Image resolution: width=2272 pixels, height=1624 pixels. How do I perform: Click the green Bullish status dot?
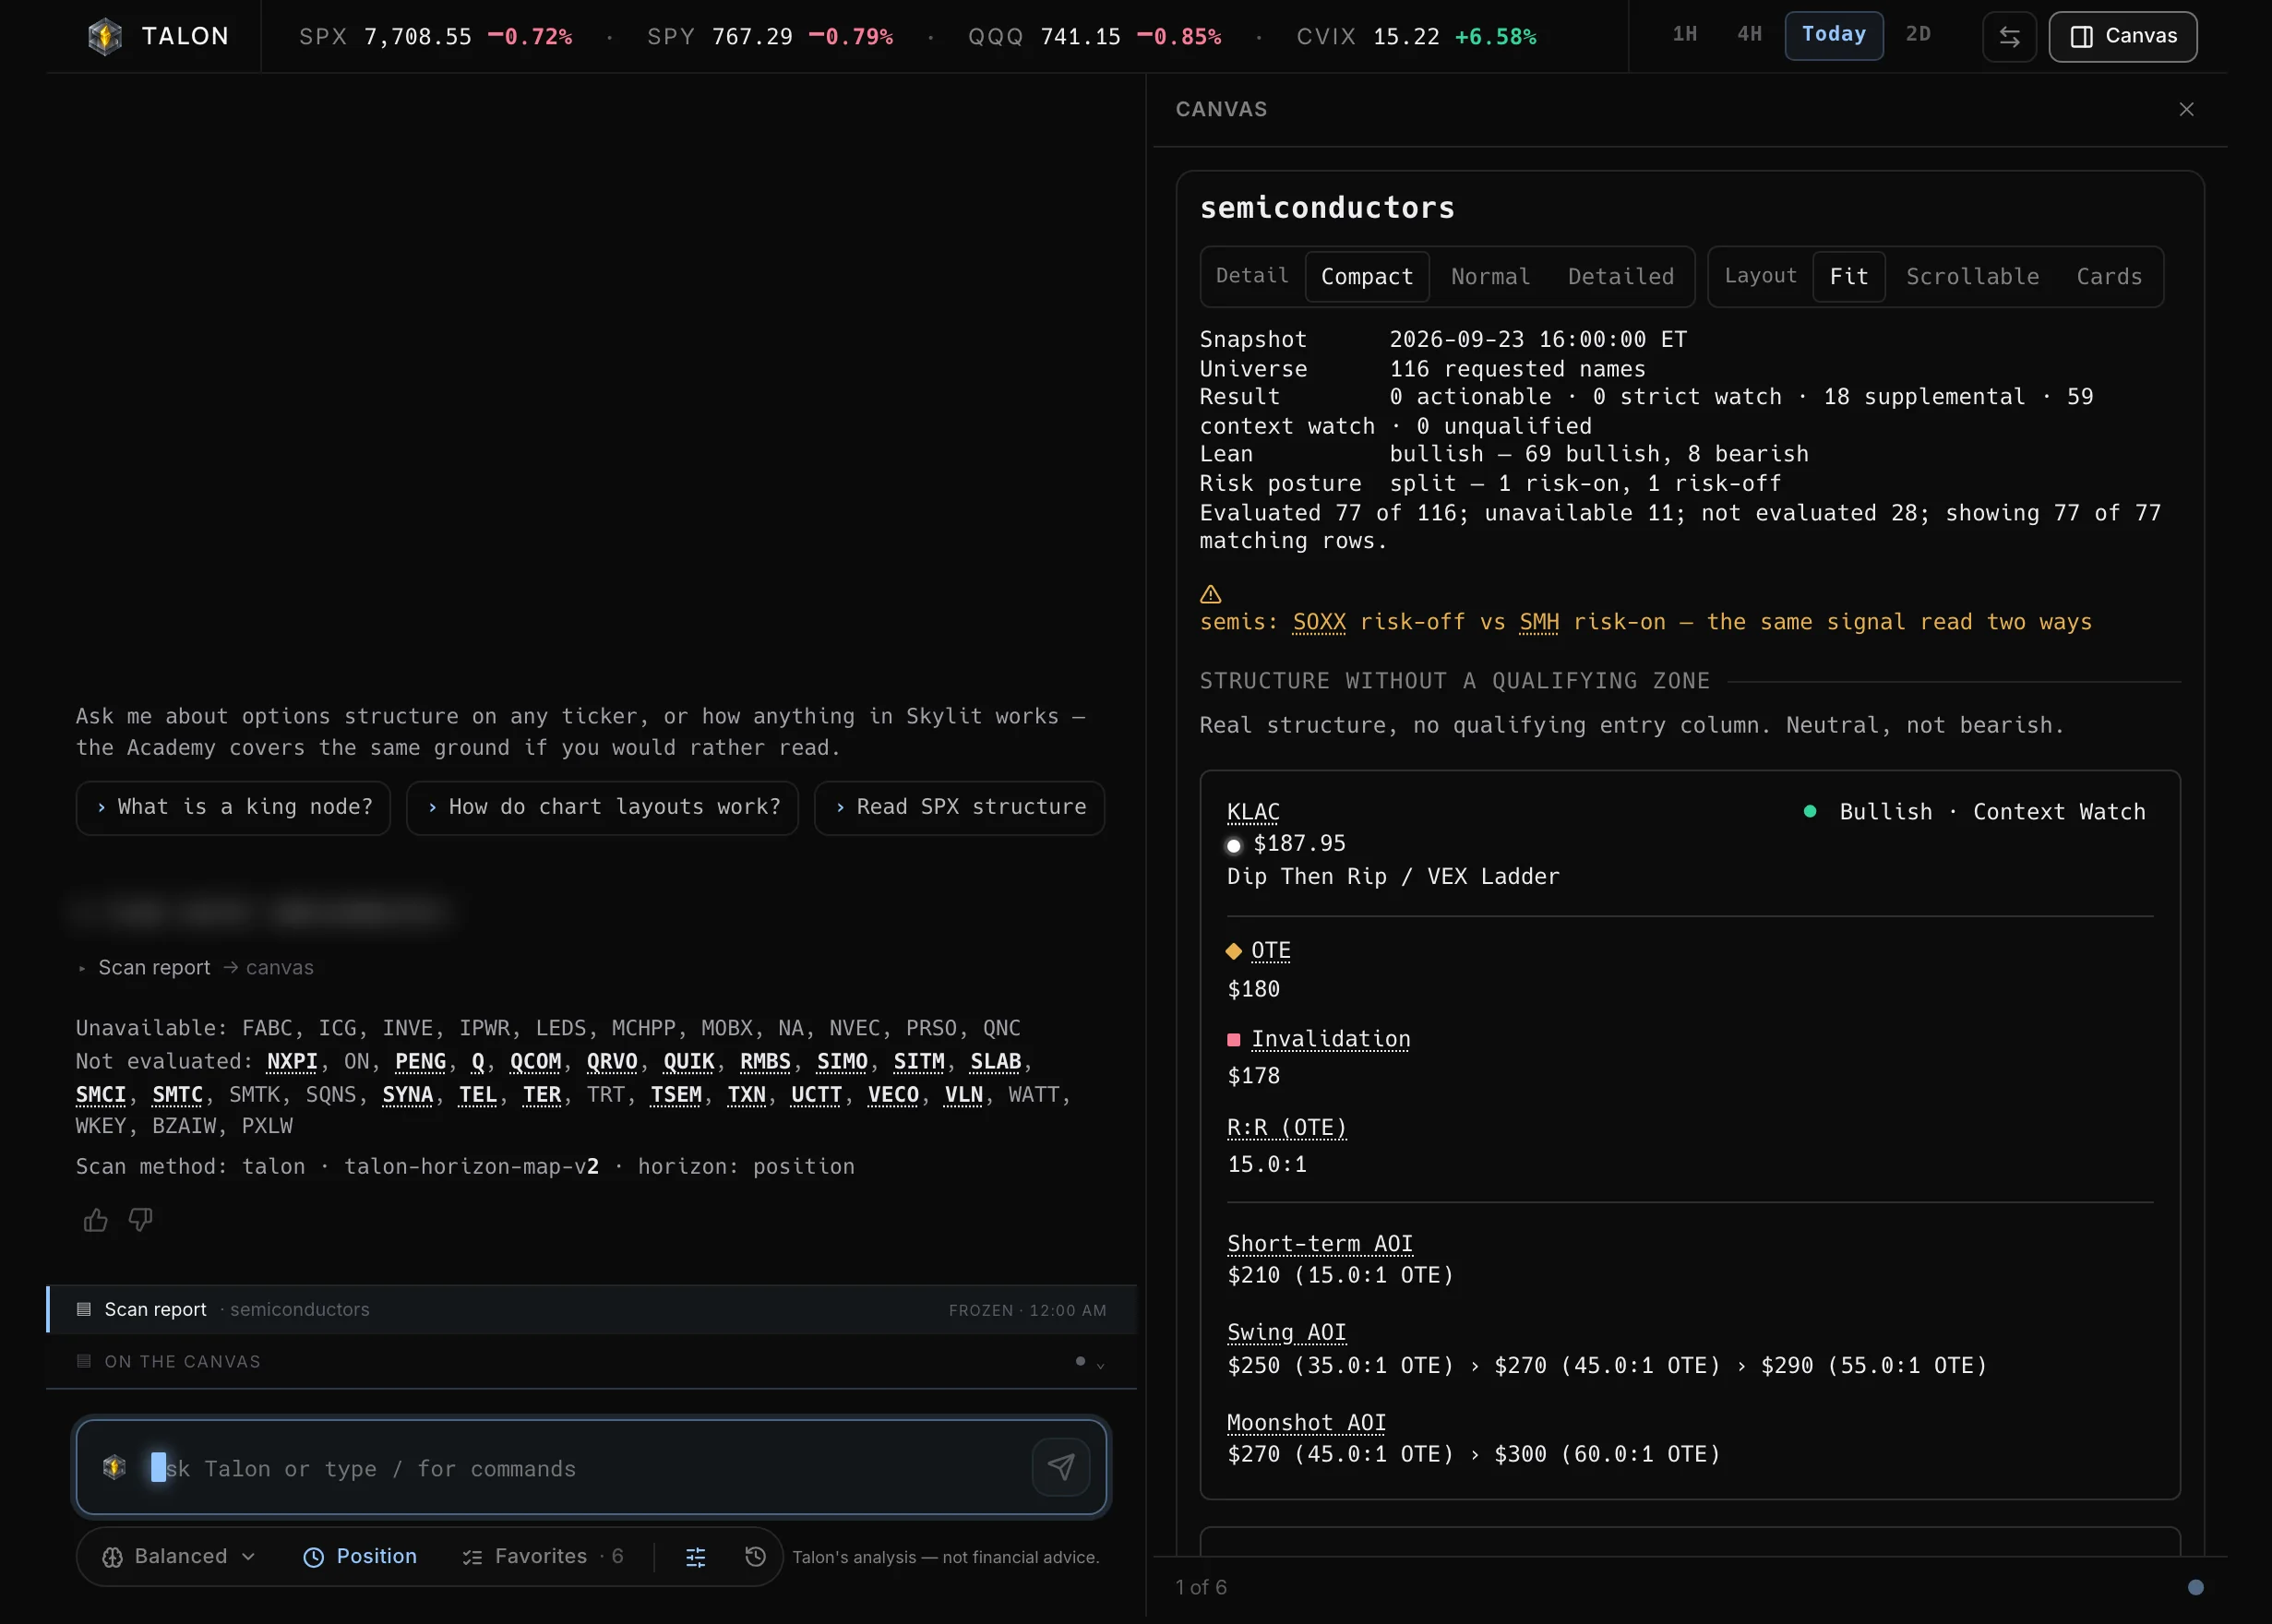pyautogui.click(x=1809, y=812)
